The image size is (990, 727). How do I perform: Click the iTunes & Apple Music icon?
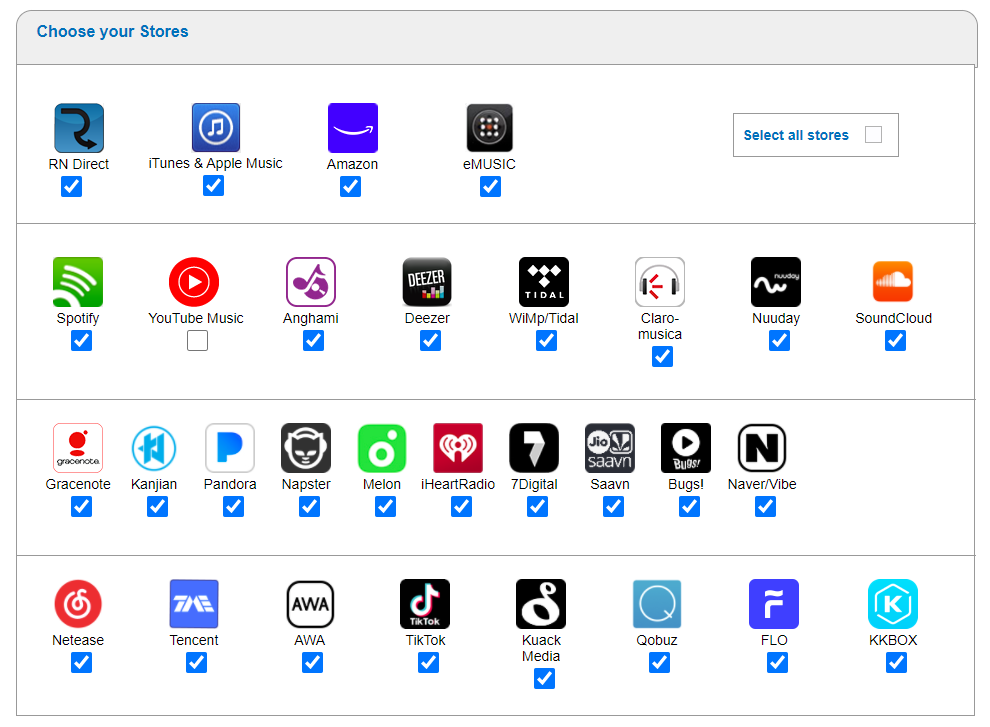click(216, 128)
